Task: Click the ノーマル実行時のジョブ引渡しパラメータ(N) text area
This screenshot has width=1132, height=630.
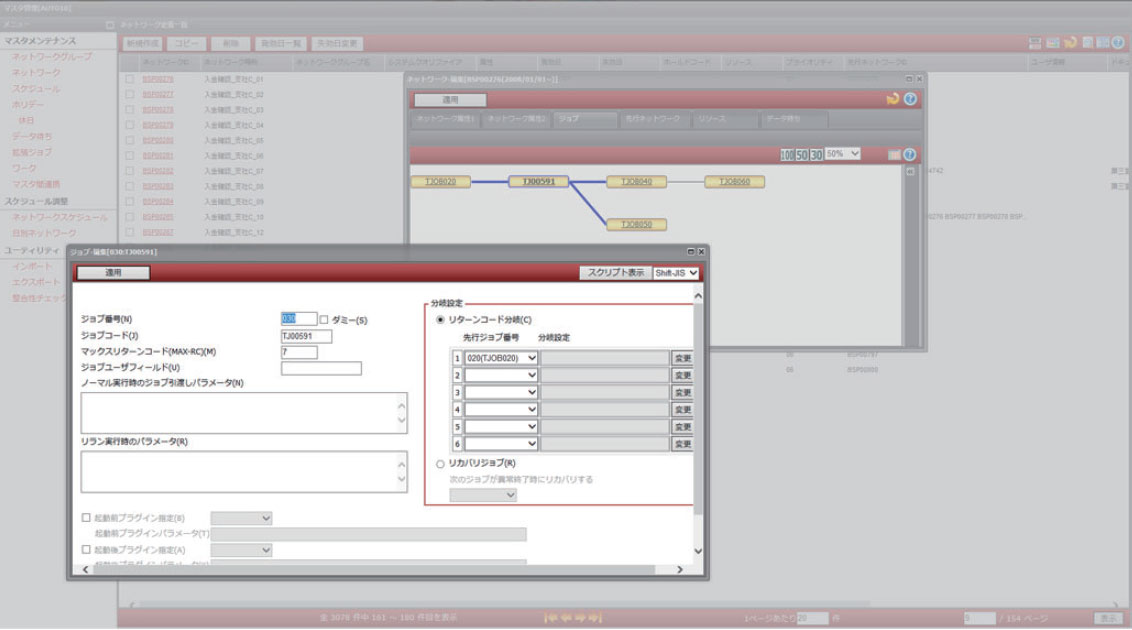Action: click(x=244, y=413)
